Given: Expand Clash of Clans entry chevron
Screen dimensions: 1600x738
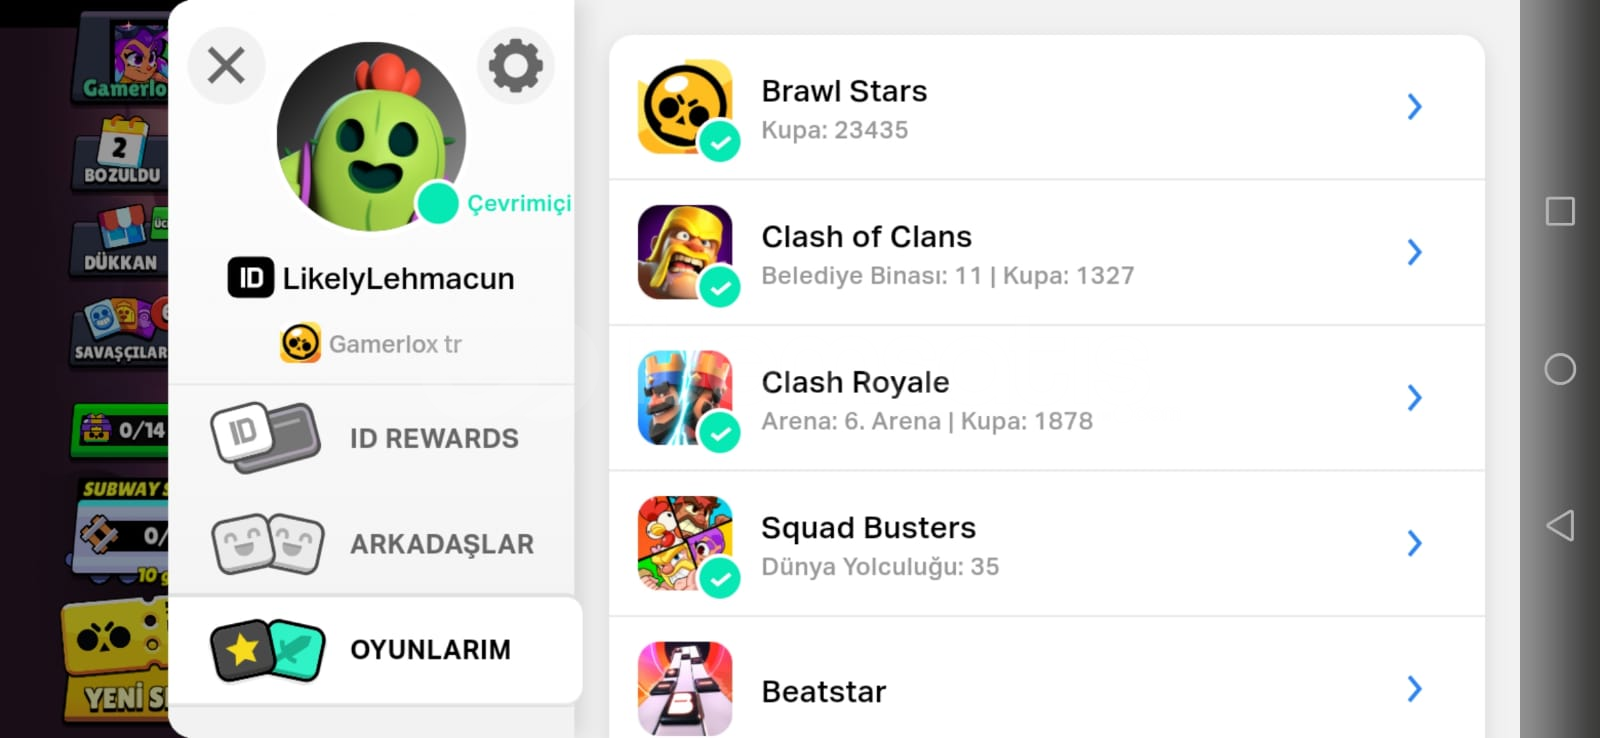Looking at the screenshot, I should coord(1414,252).
